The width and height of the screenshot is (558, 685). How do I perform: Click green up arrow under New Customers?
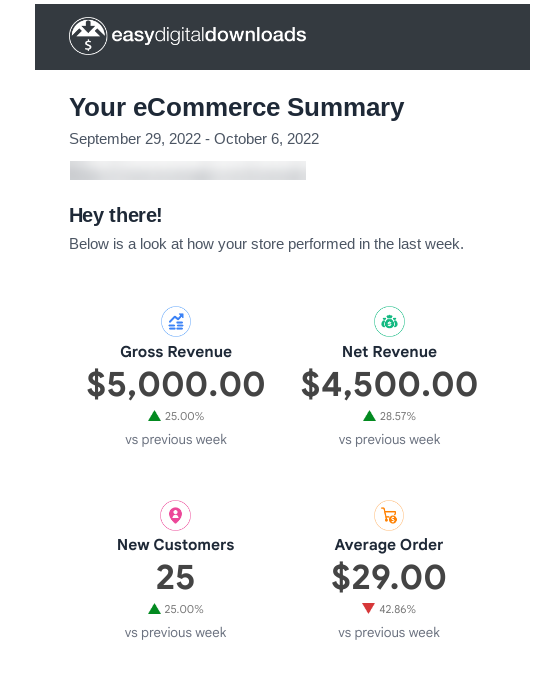click(x=154, y=609)
